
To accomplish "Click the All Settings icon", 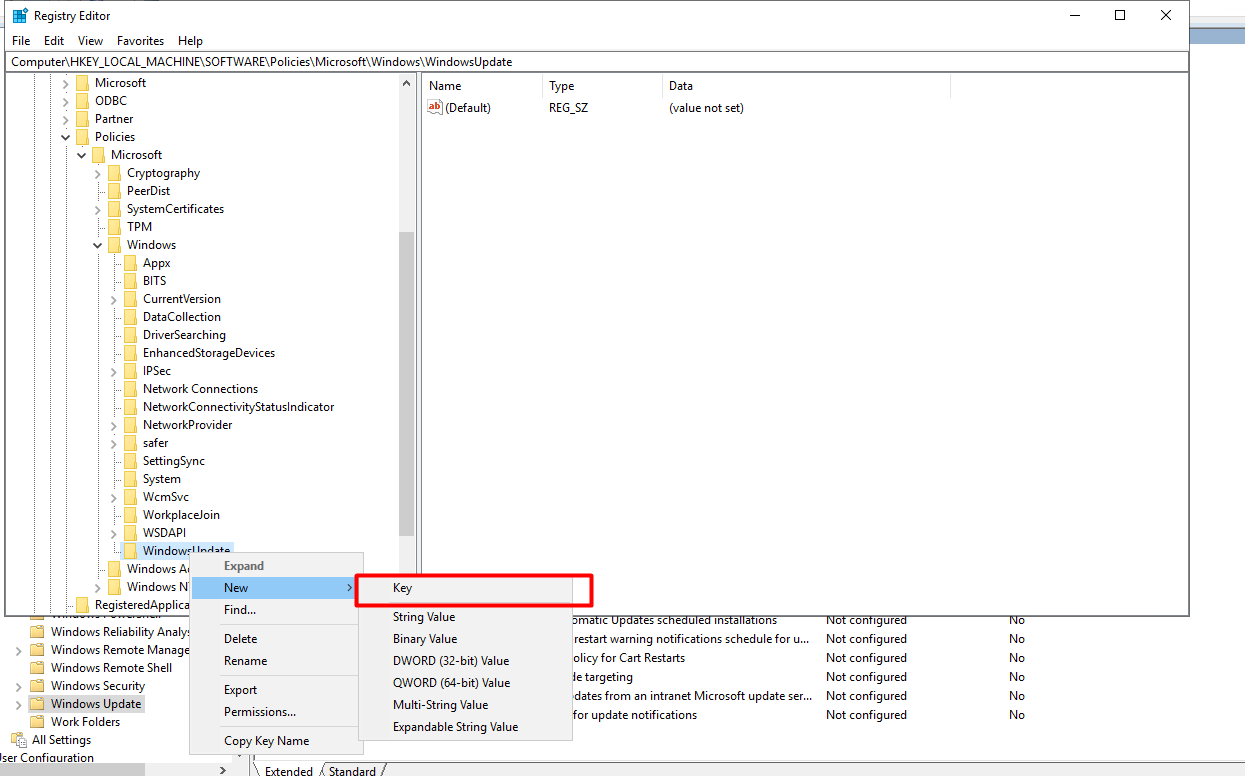I will pos(19,740).
